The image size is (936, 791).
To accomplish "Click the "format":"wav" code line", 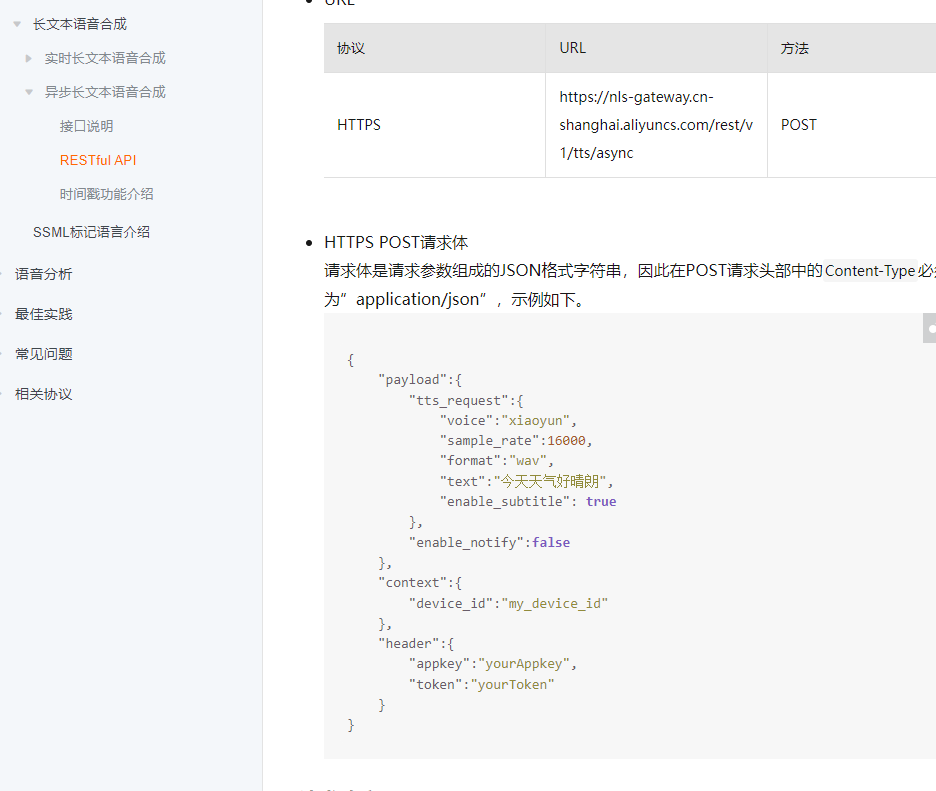I will click(497, 461).
